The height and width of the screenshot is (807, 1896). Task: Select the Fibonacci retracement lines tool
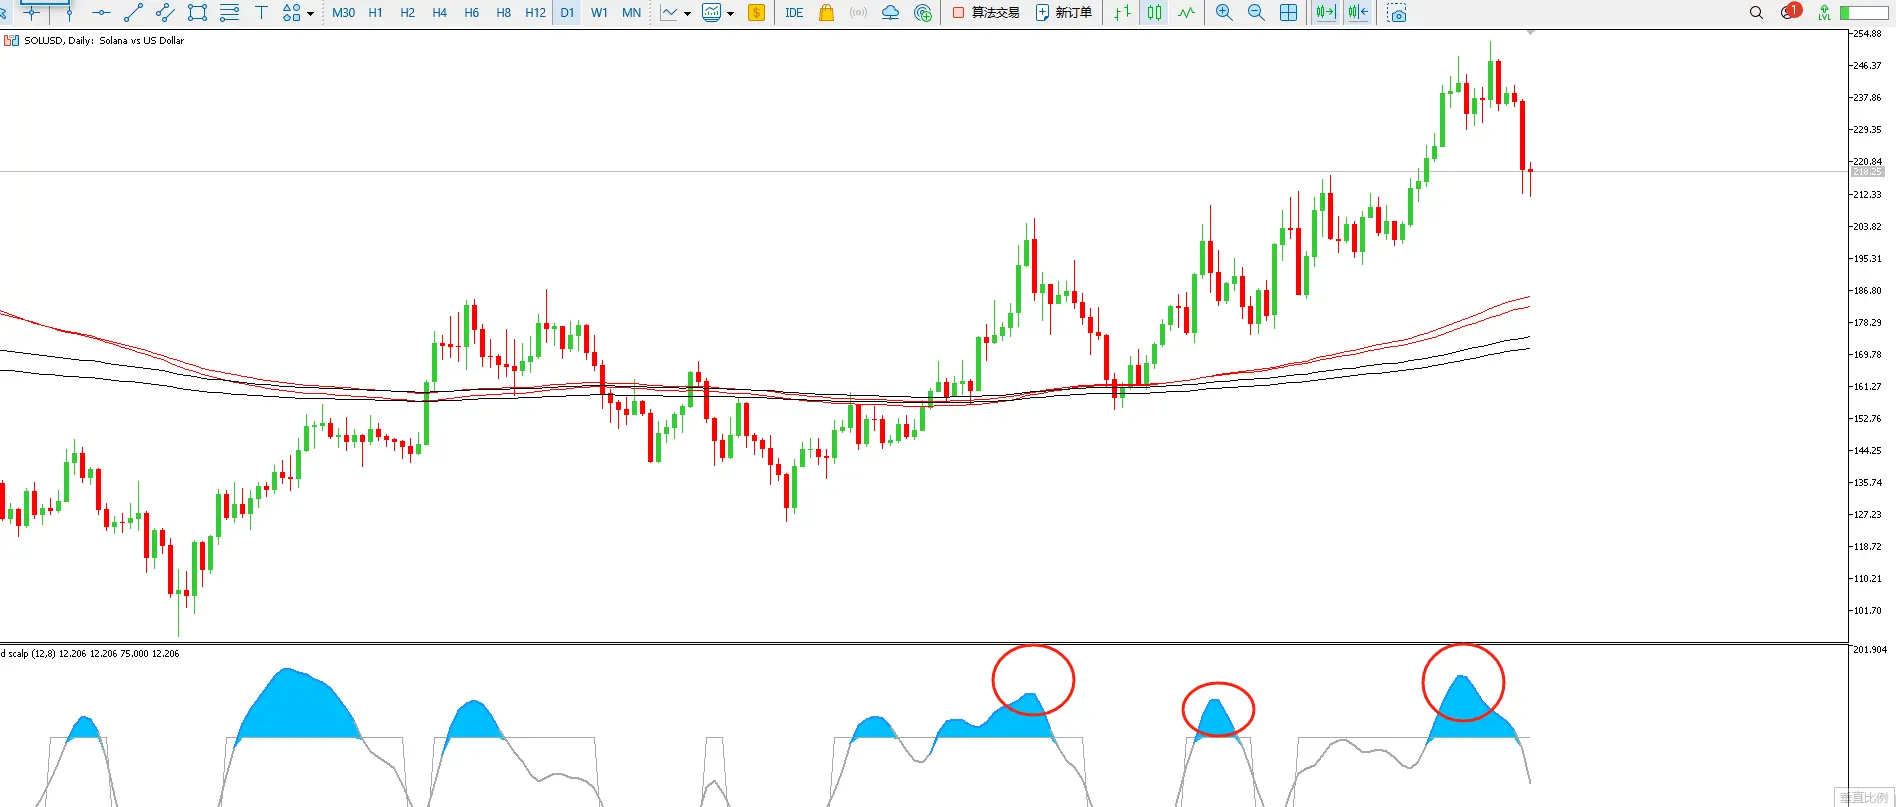229,13
